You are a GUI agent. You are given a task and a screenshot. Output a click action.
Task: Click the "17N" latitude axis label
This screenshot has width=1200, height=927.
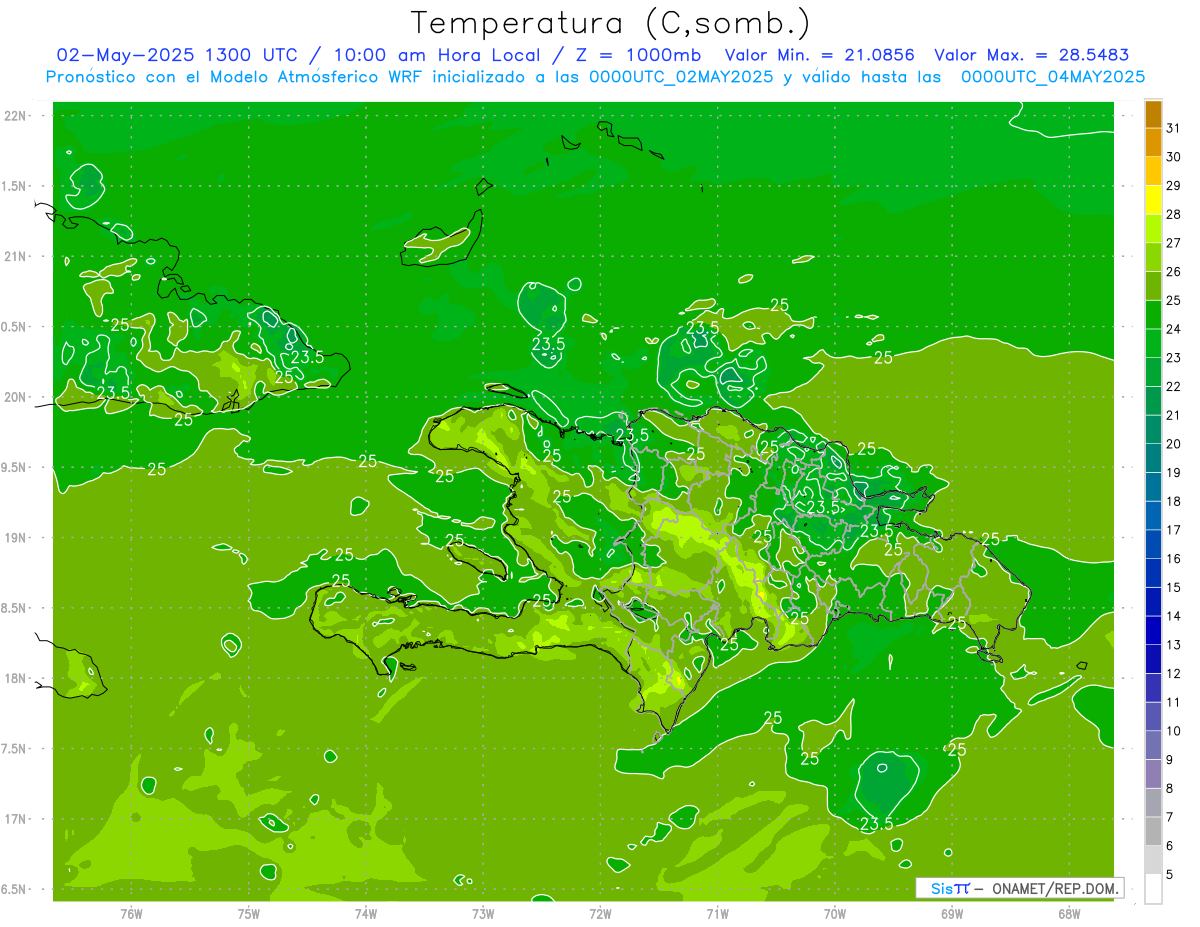pos(16,819)
